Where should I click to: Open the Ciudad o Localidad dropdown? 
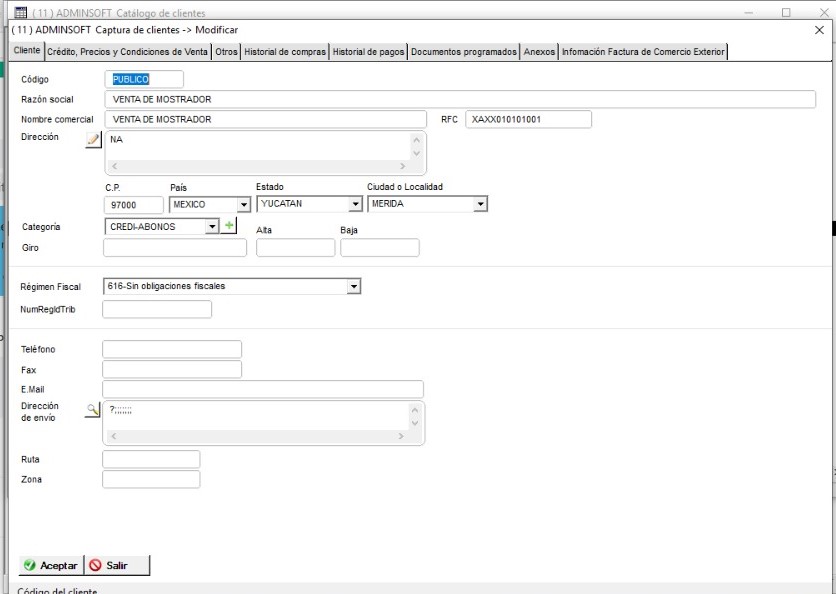(480, 204)
